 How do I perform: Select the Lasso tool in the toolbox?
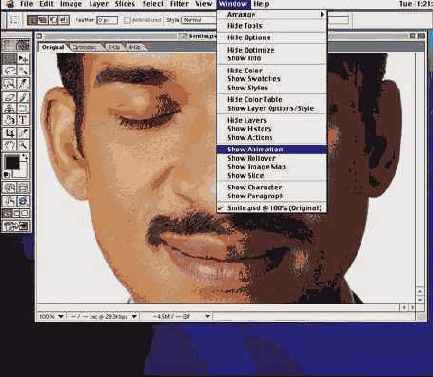click(x=10, y=71)
